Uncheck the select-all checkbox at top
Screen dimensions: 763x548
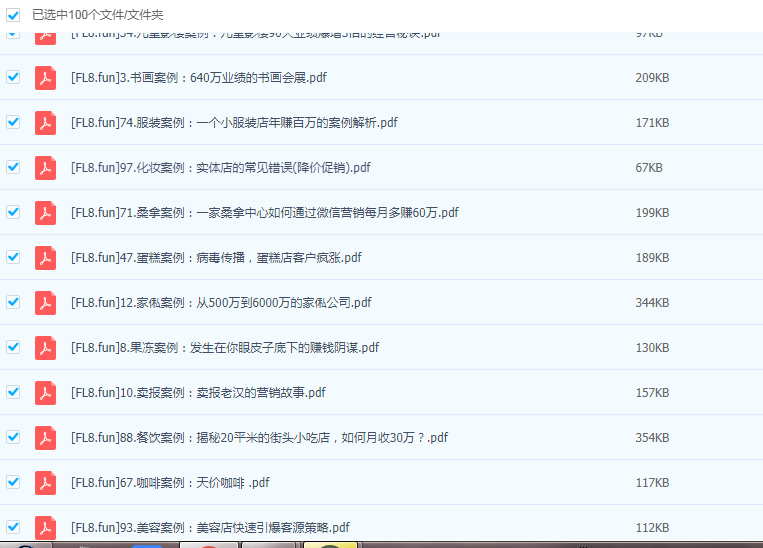[13, 15]
